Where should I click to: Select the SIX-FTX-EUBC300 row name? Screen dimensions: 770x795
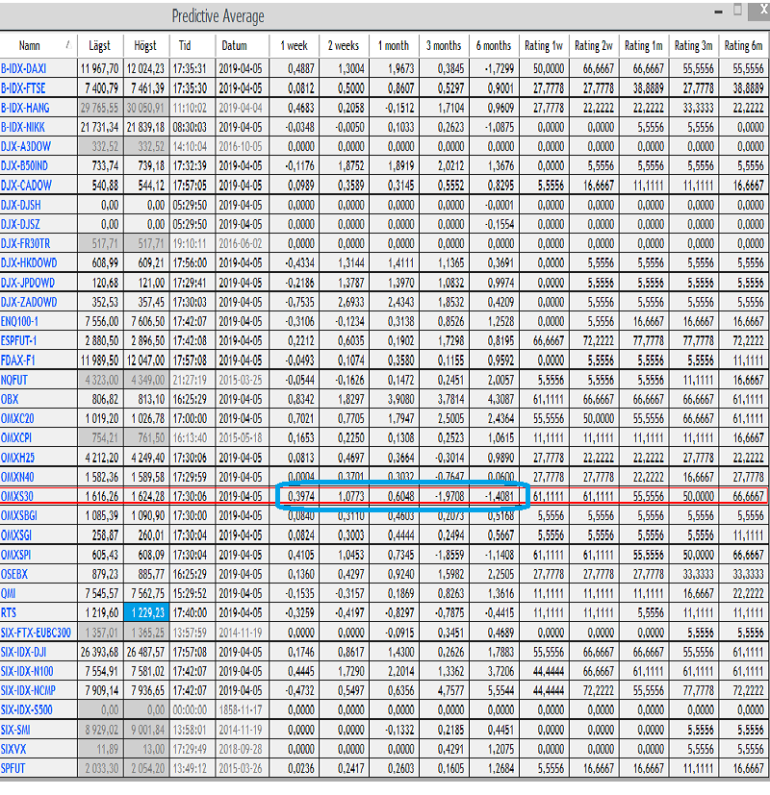click(36, 632)
